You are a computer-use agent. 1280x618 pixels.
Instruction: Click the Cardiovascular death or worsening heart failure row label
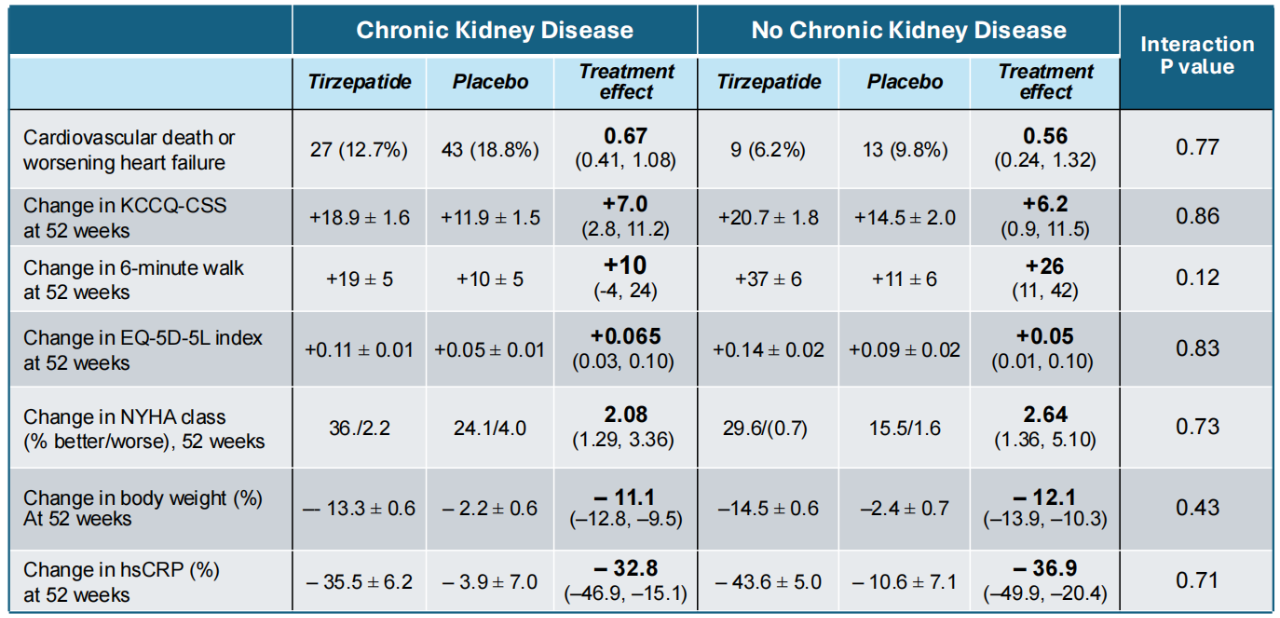(129, 150)
